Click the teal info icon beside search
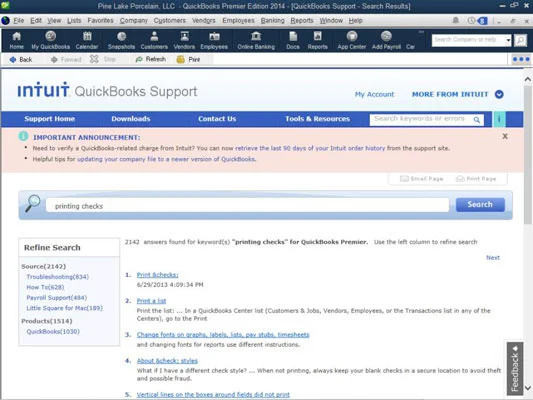This screenshot has width=533, height=400. pyautogui.click(x=499, y=119)
